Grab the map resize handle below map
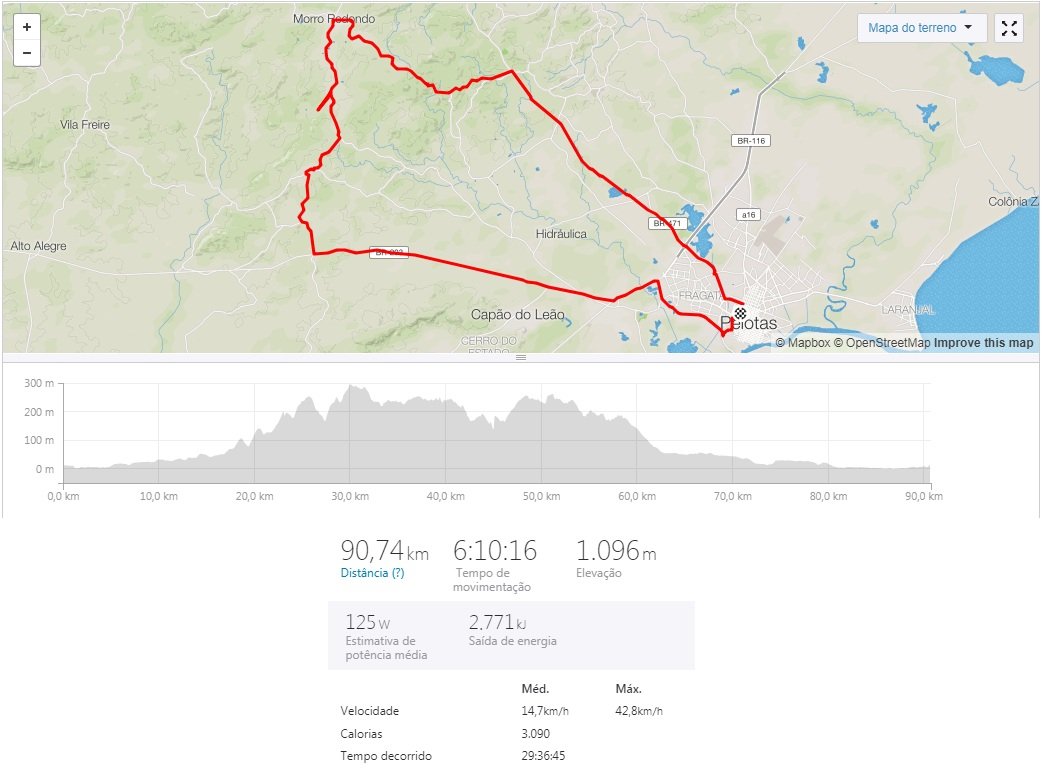The width and height of the screenshot is (1042, 775). [521, 358]
